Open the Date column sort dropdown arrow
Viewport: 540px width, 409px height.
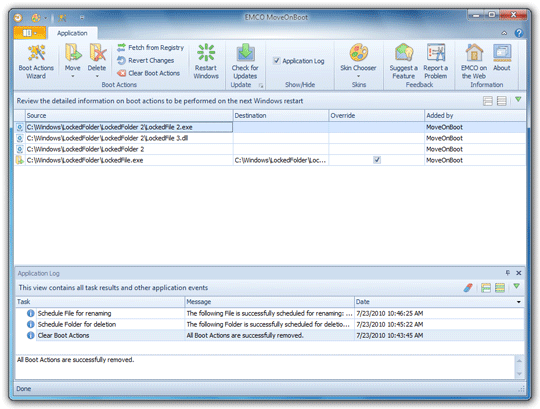519,302
